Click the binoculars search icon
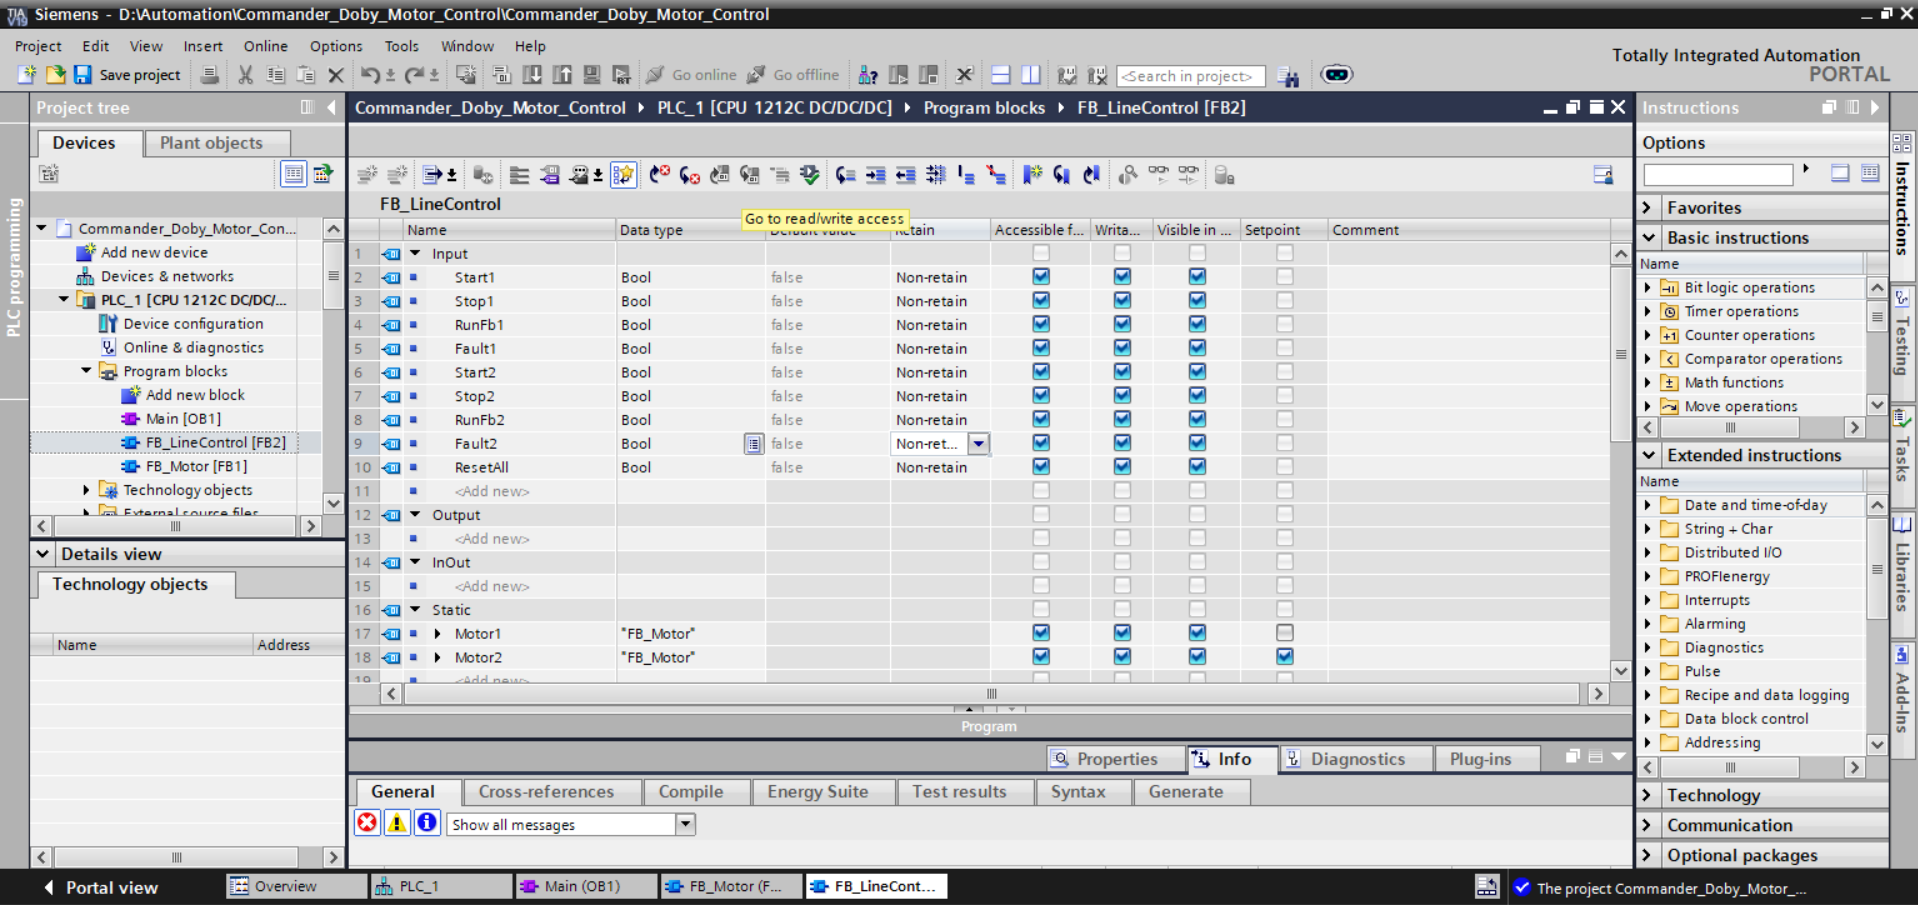 (x=1288, y=76)
